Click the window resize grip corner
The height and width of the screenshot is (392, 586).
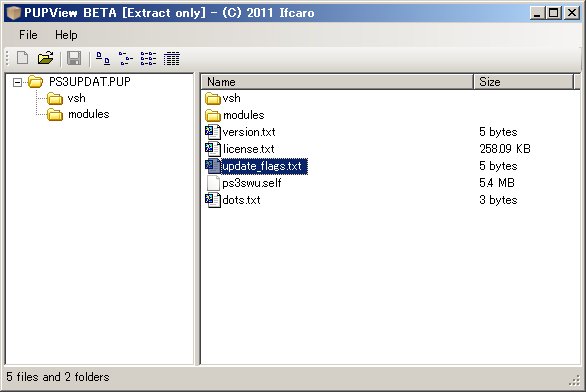pyautogui.click(x=574, y=380)
